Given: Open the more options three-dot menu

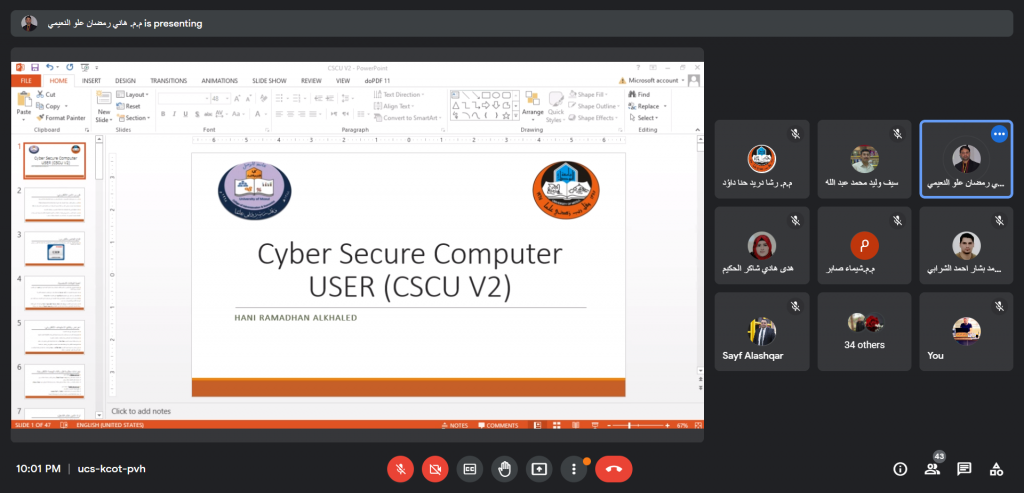Looking at the screenshot, I should 573,468.
